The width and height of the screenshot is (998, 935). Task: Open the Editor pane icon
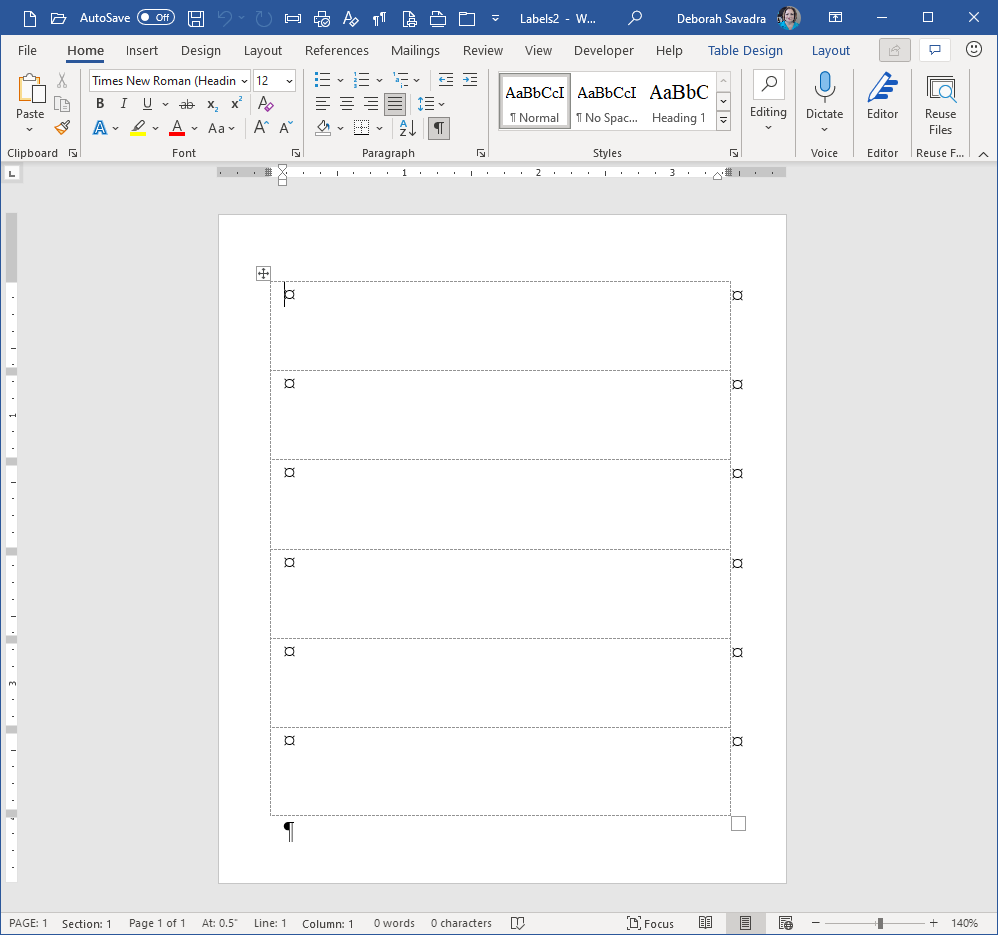(x=882, y=97)
